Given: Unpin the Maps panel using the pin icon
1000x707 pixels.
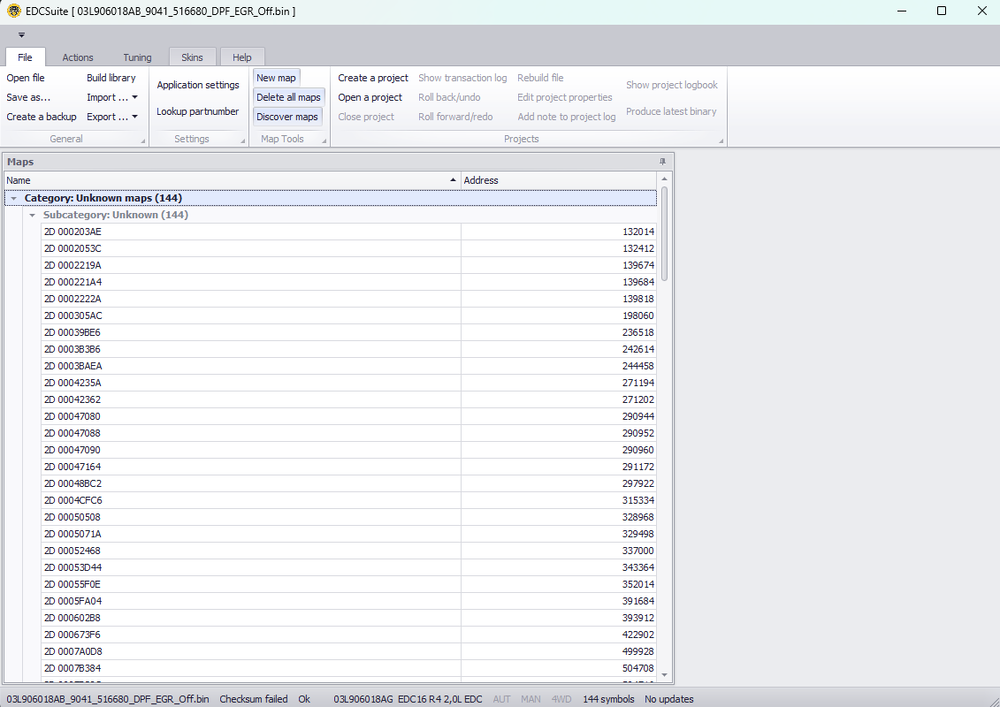Looking at the screenshot, I should 661,161.
